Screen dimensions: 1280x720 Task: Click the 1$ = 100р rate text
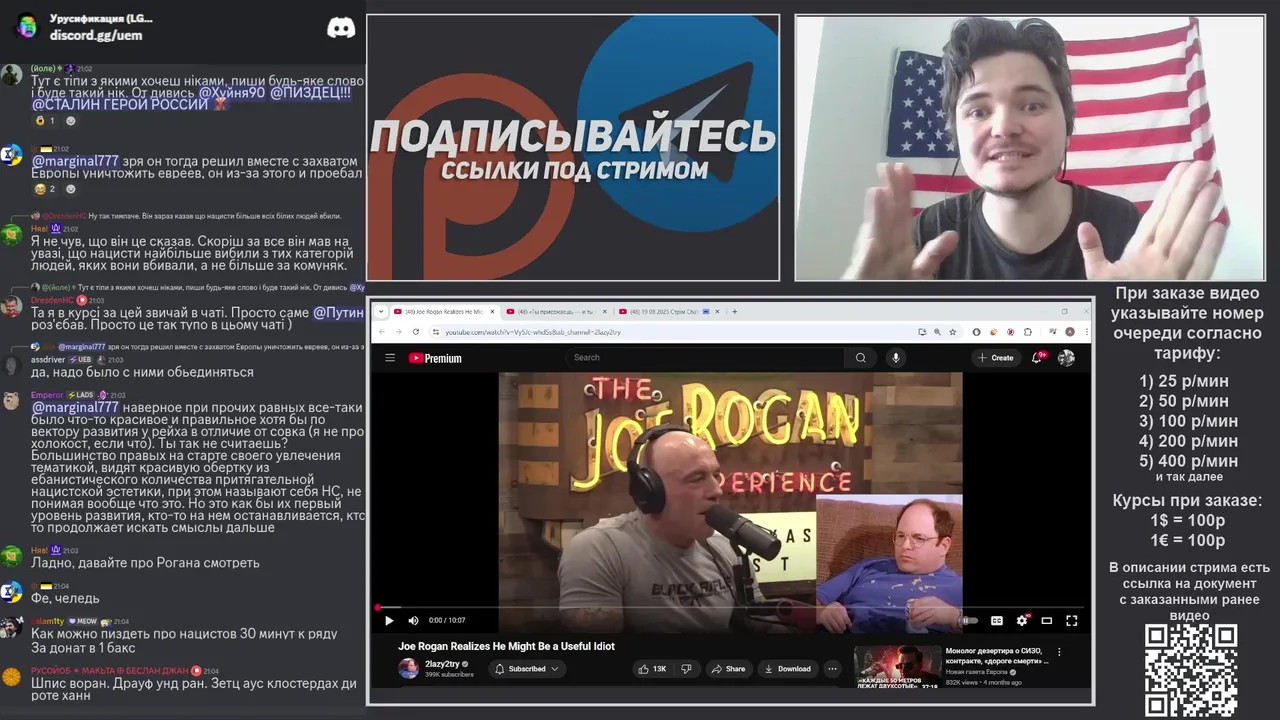(x=1187, y=520)
